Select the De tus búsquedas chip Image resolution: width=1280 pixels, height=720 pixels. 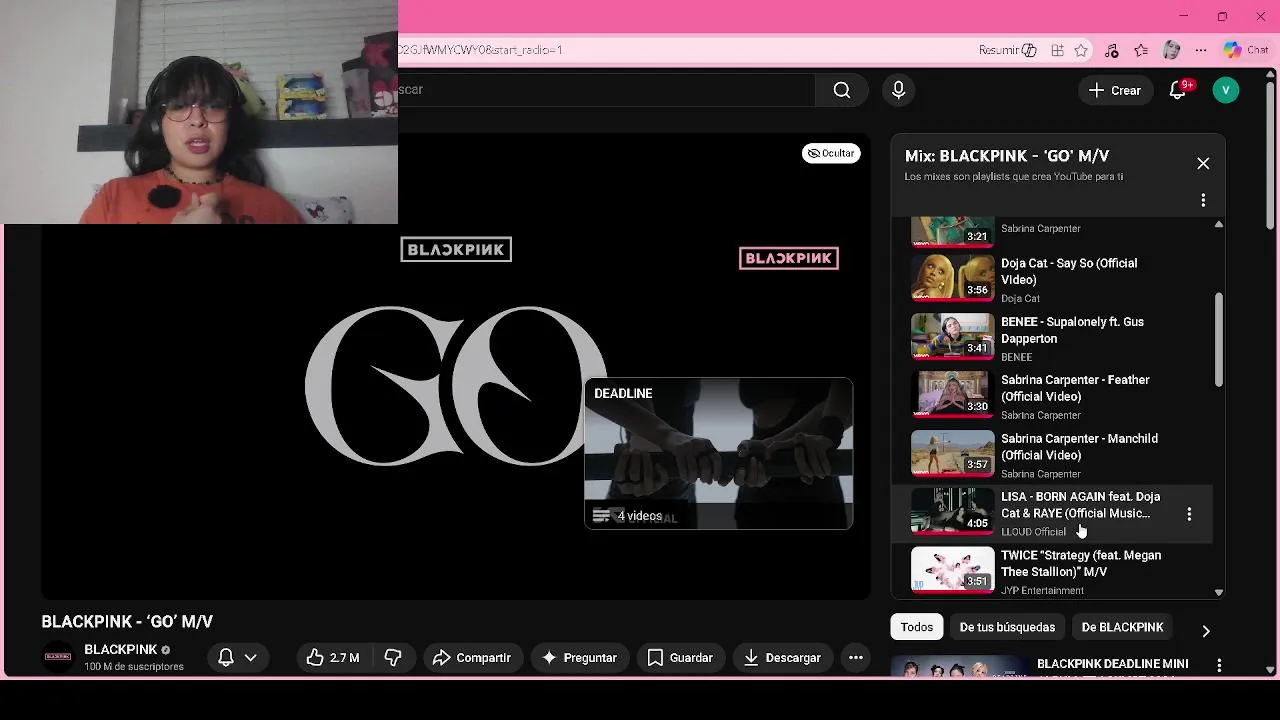click(1007, 627)
